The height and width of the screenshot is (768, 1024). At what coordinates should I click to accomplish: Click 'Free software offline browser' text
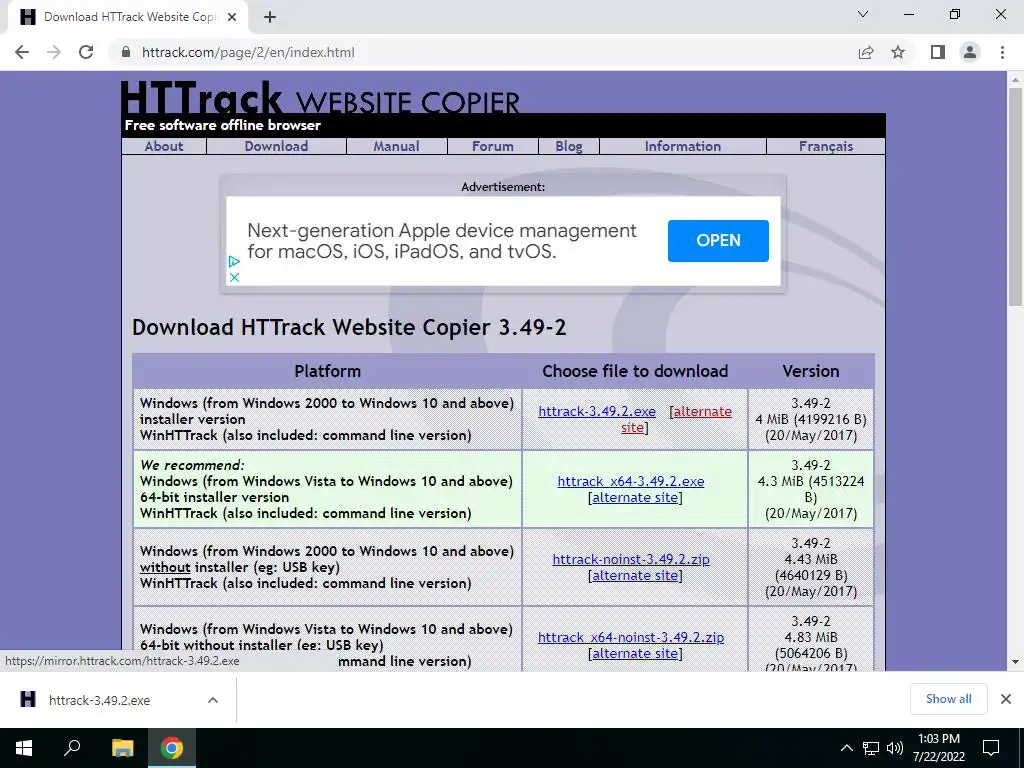[223, 125]
